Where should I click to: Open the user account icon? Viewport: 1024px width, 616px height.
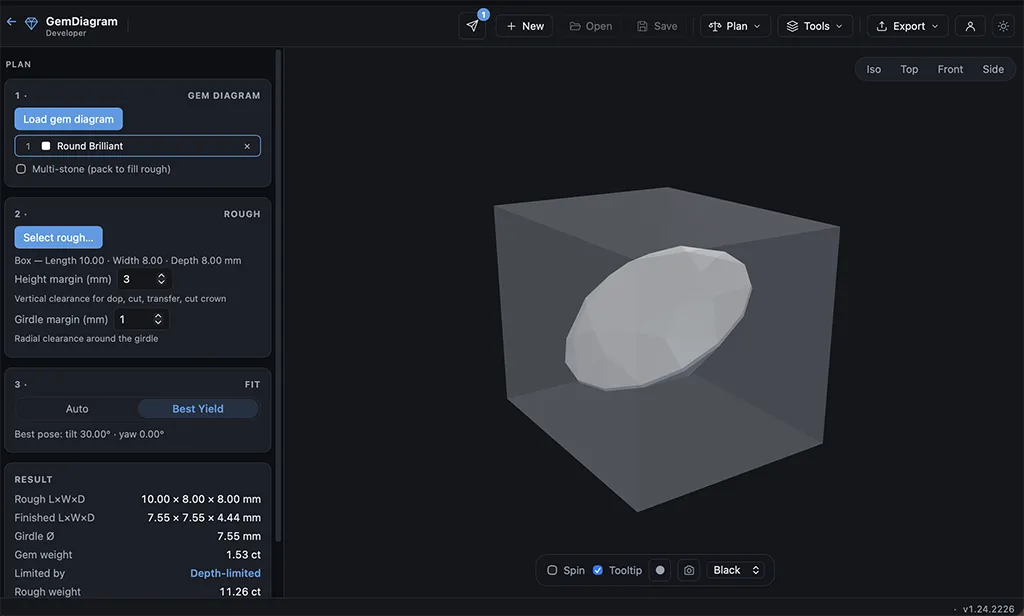(970, 26)
